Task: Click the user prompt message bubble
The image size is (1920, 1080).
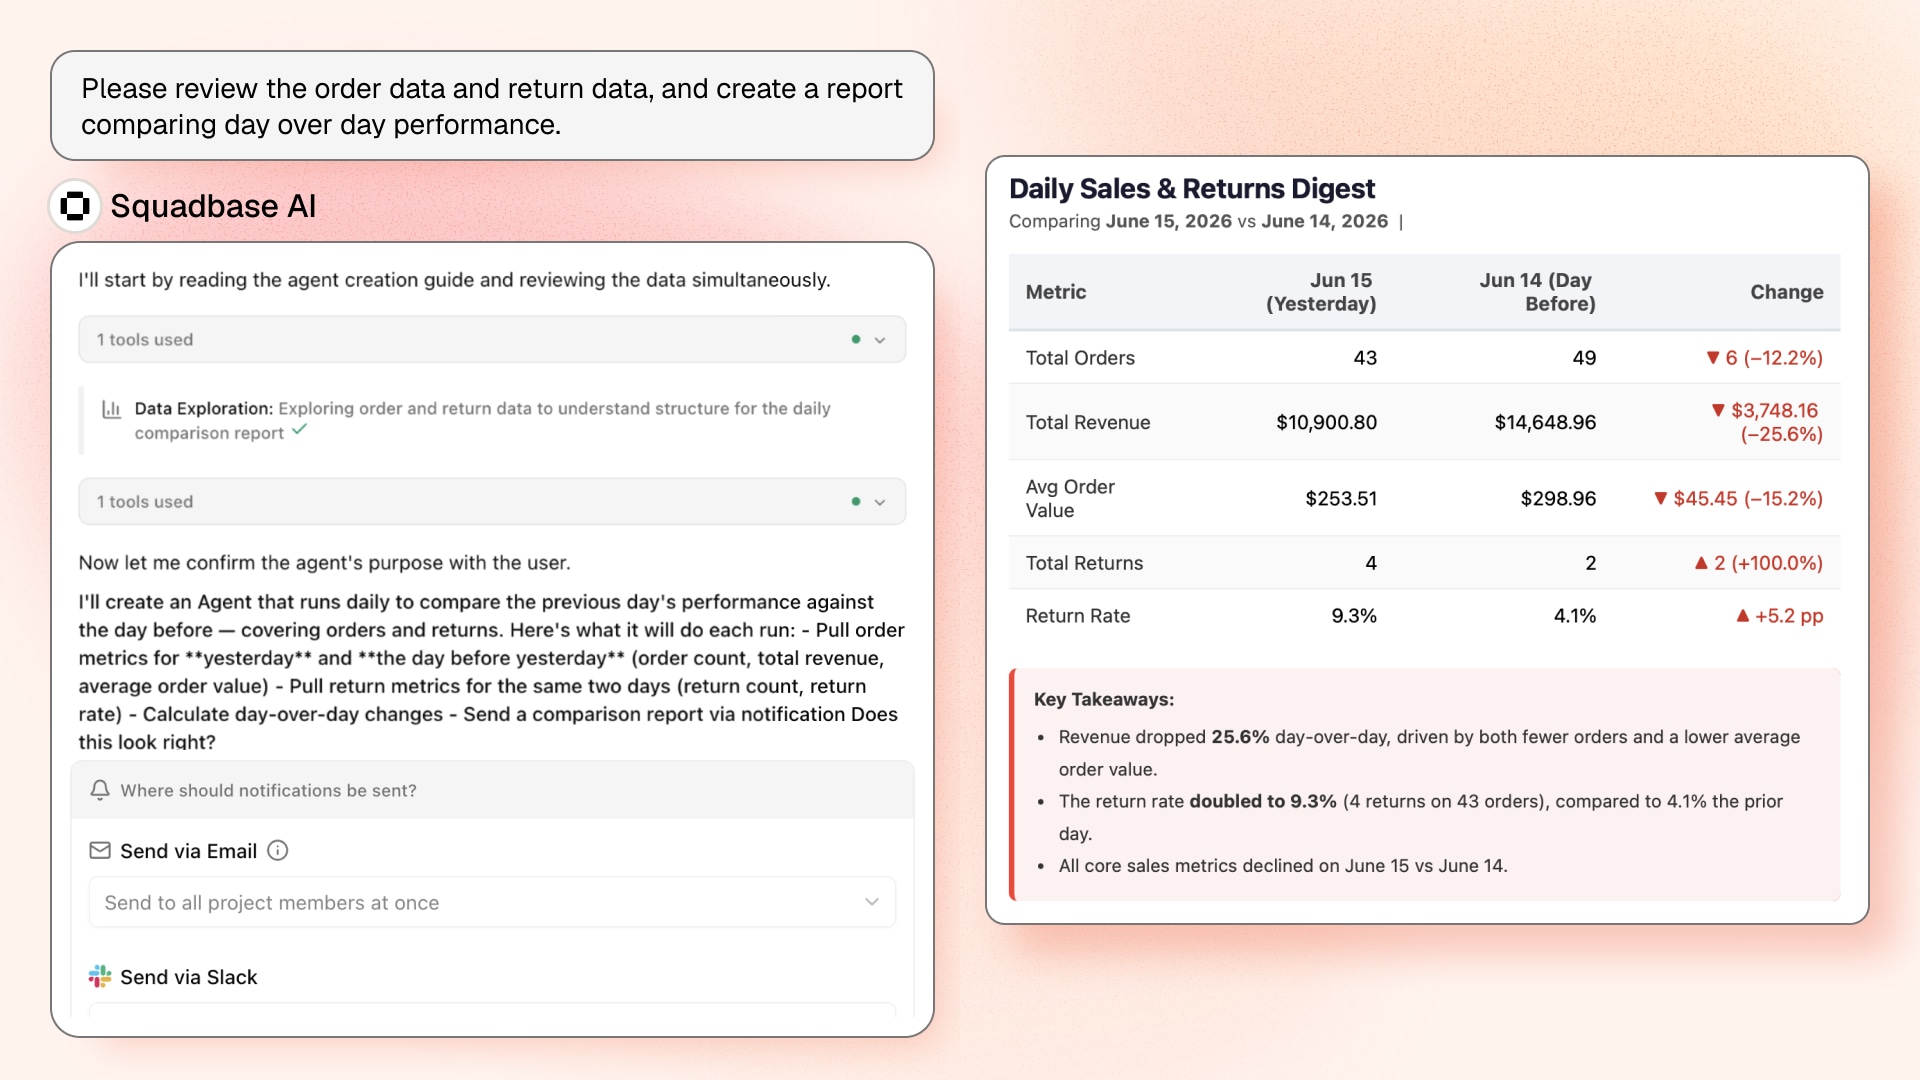Action: 492,106
